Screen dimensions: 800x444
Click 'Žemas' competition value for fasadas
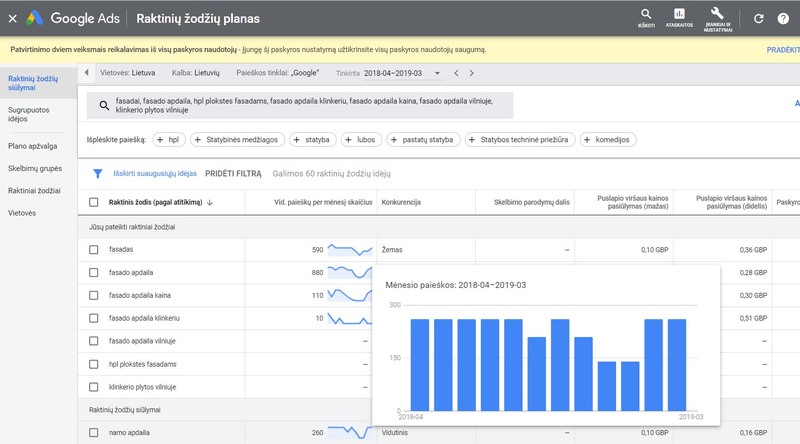tap(392, 250)
